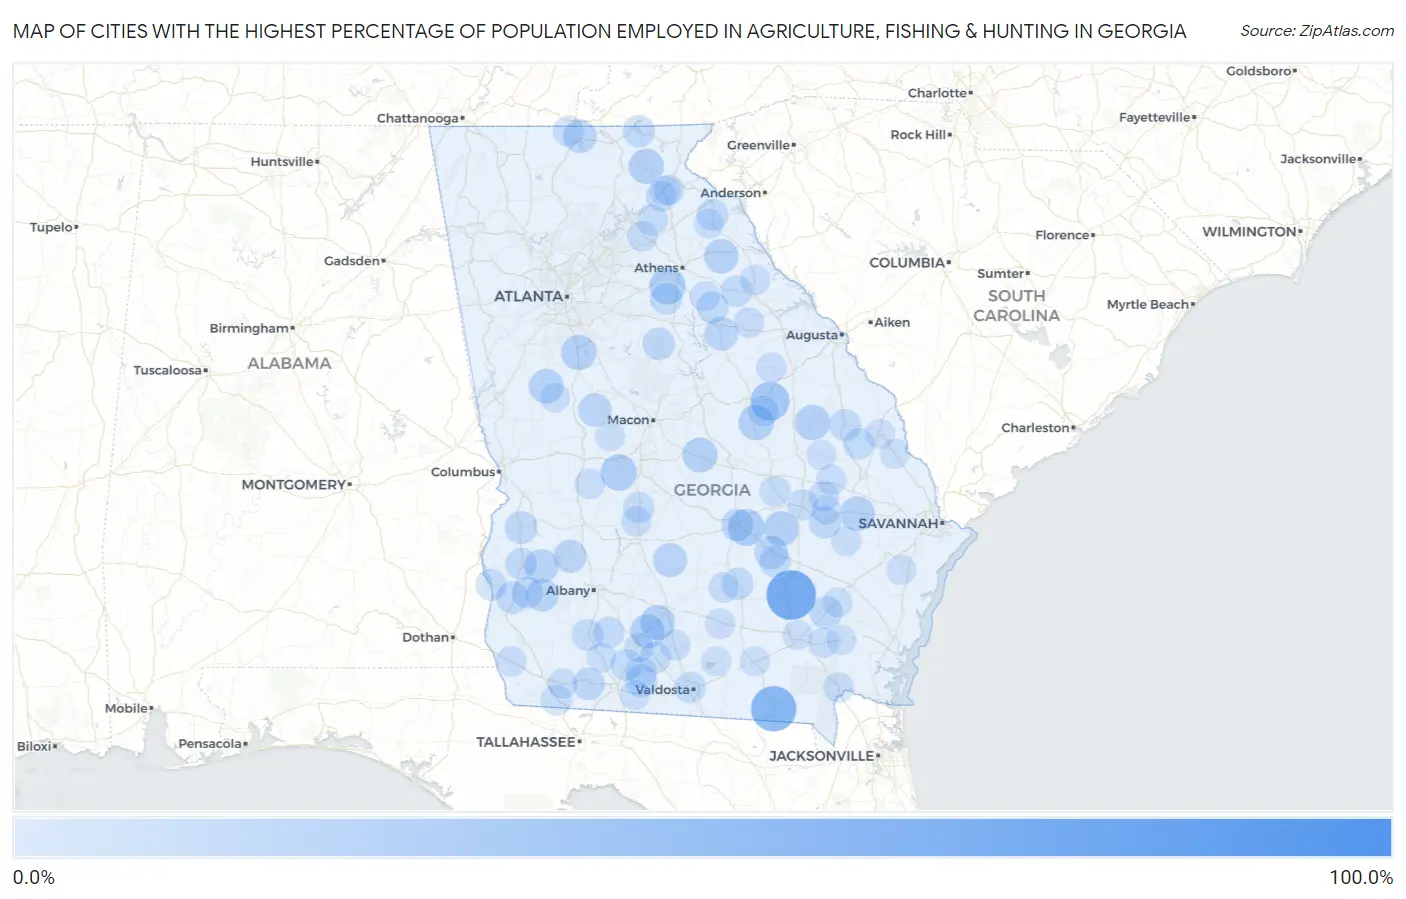Click the Myrtle Beach label
1406x899 pixels.
point(1148,304)
